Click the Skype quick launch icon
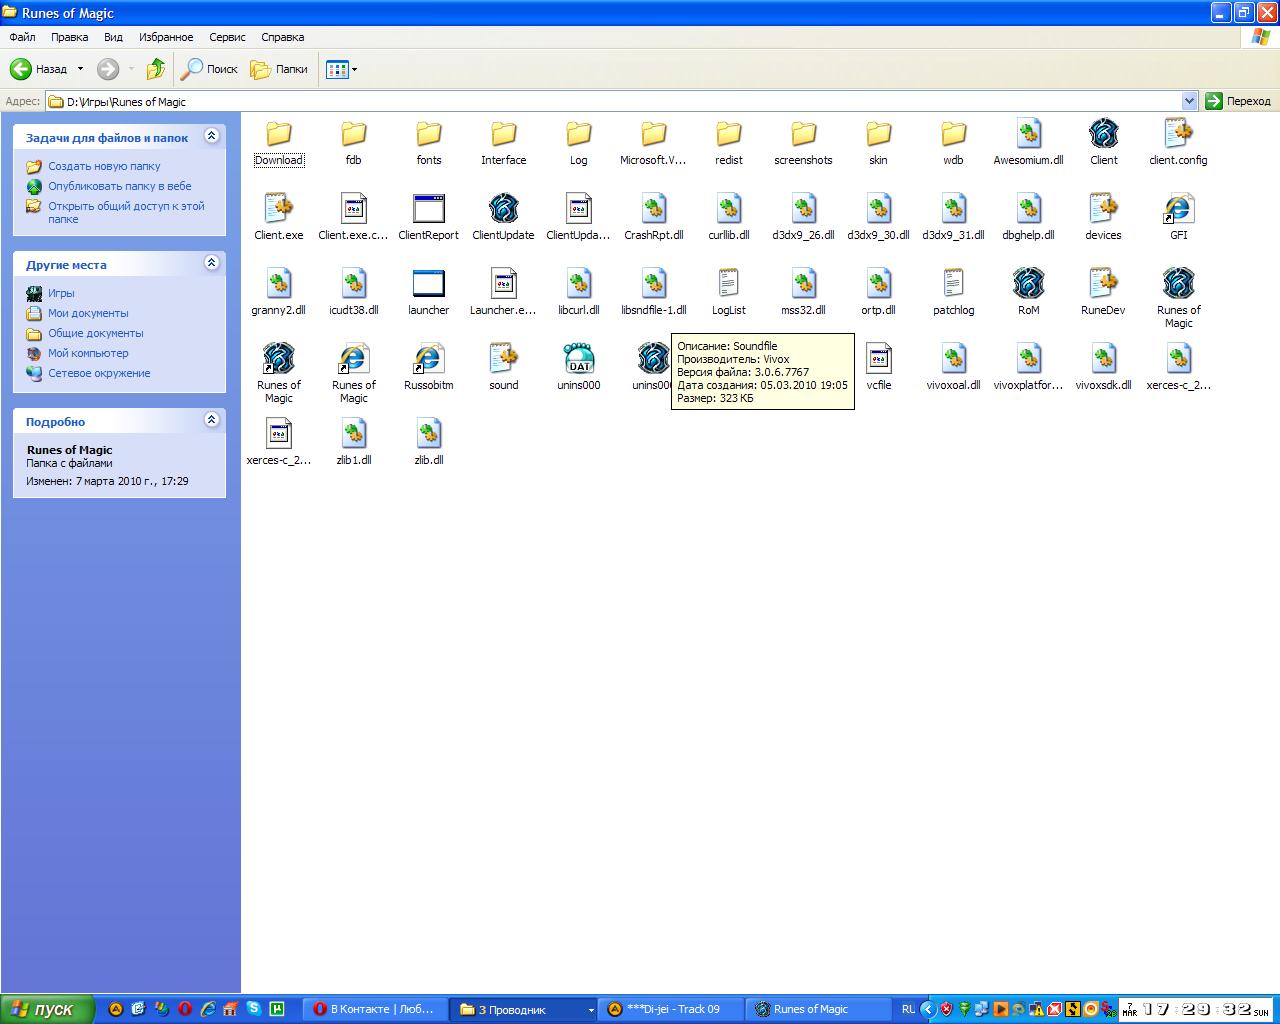This screenshot has height=1024, width=1280. [x=254, y=1009]
